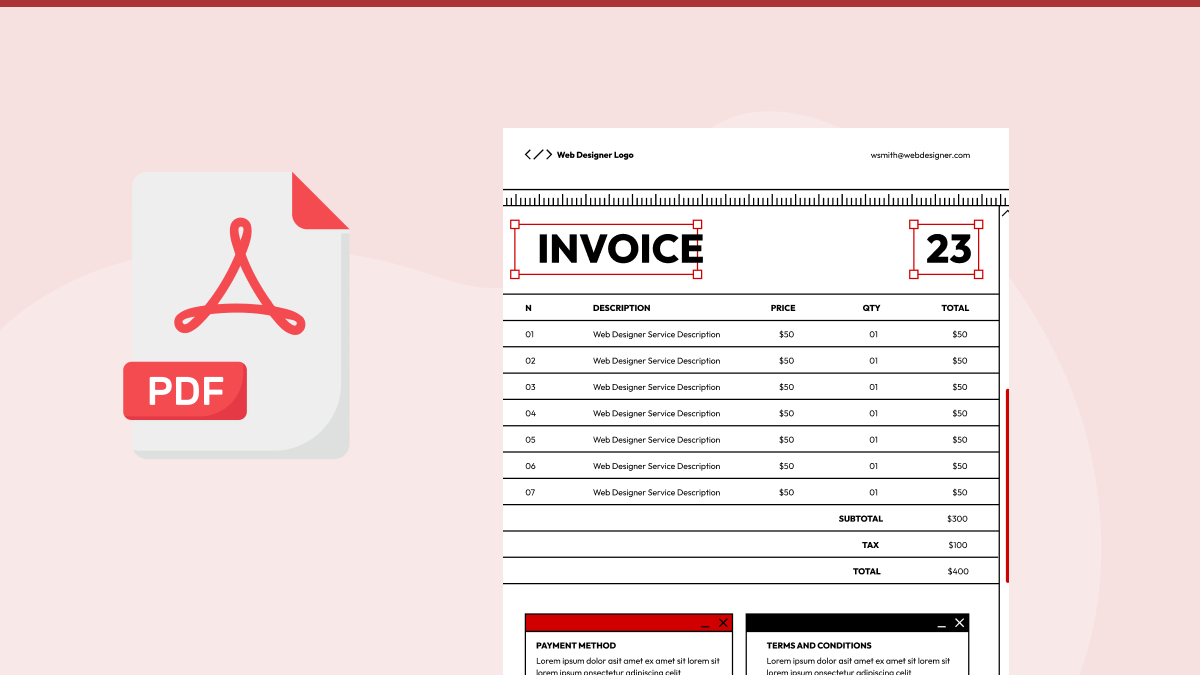Click row number 02
Screen dimensions: 1200x675
click(530, 361)
